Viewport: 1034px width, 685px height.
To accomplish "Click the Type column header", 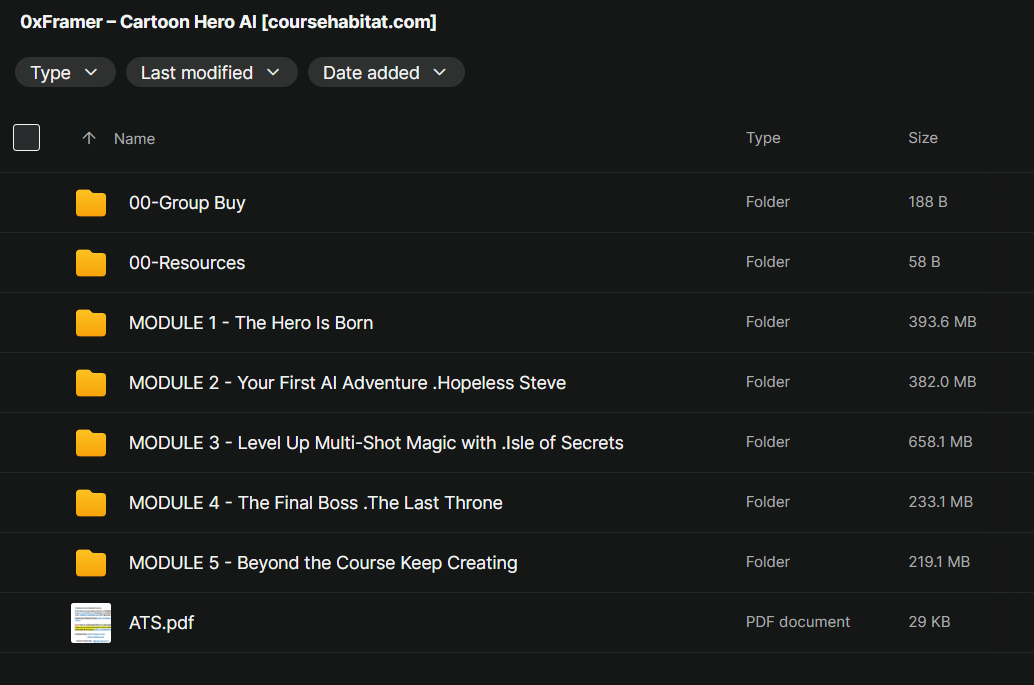I will (x=763, y=138).
